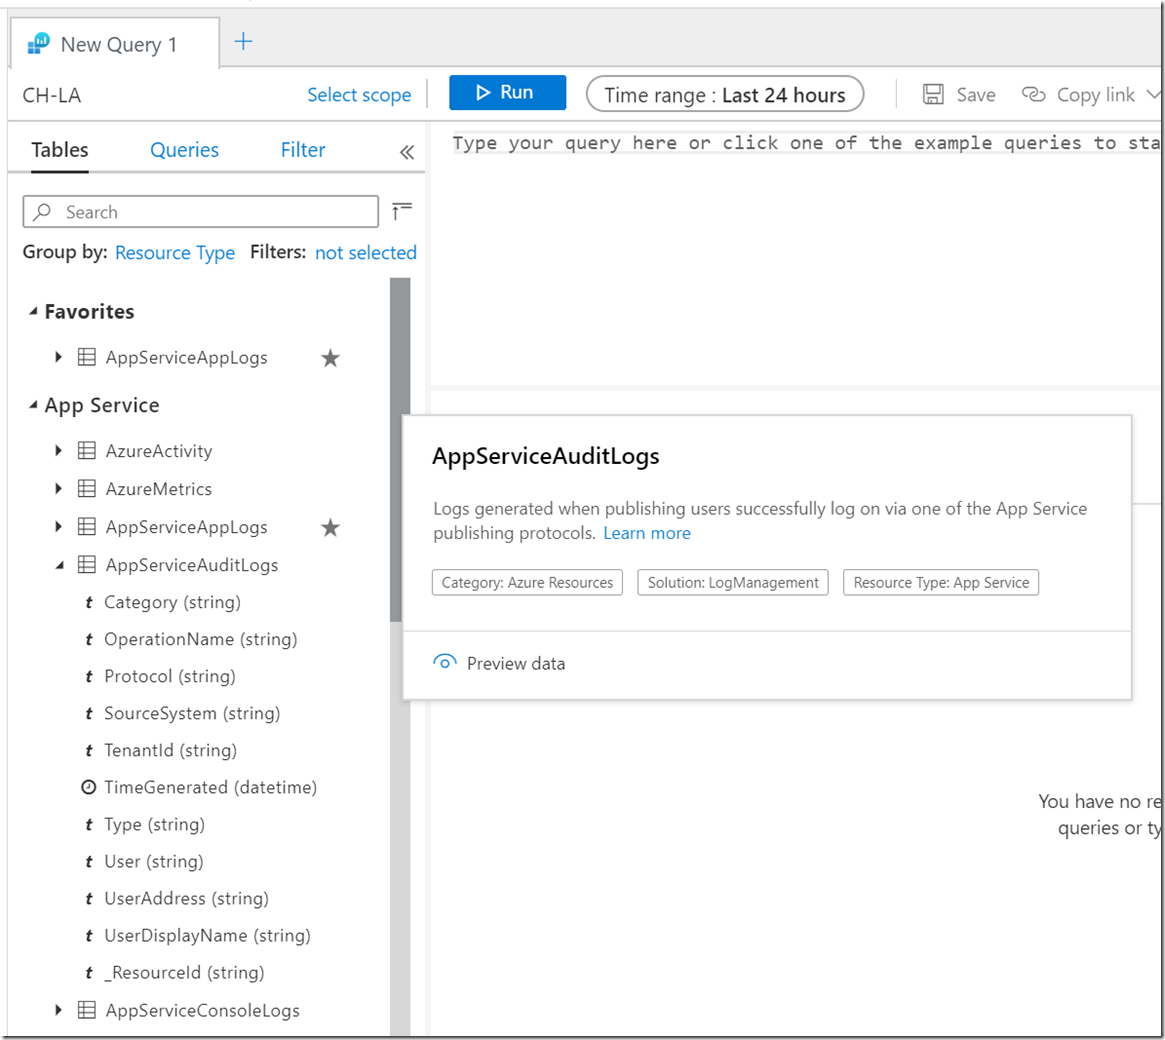Click the table icon of AppServiceAppLogs in Favorites
This screenshot has height=1040, width=1165.
[87, 357]
